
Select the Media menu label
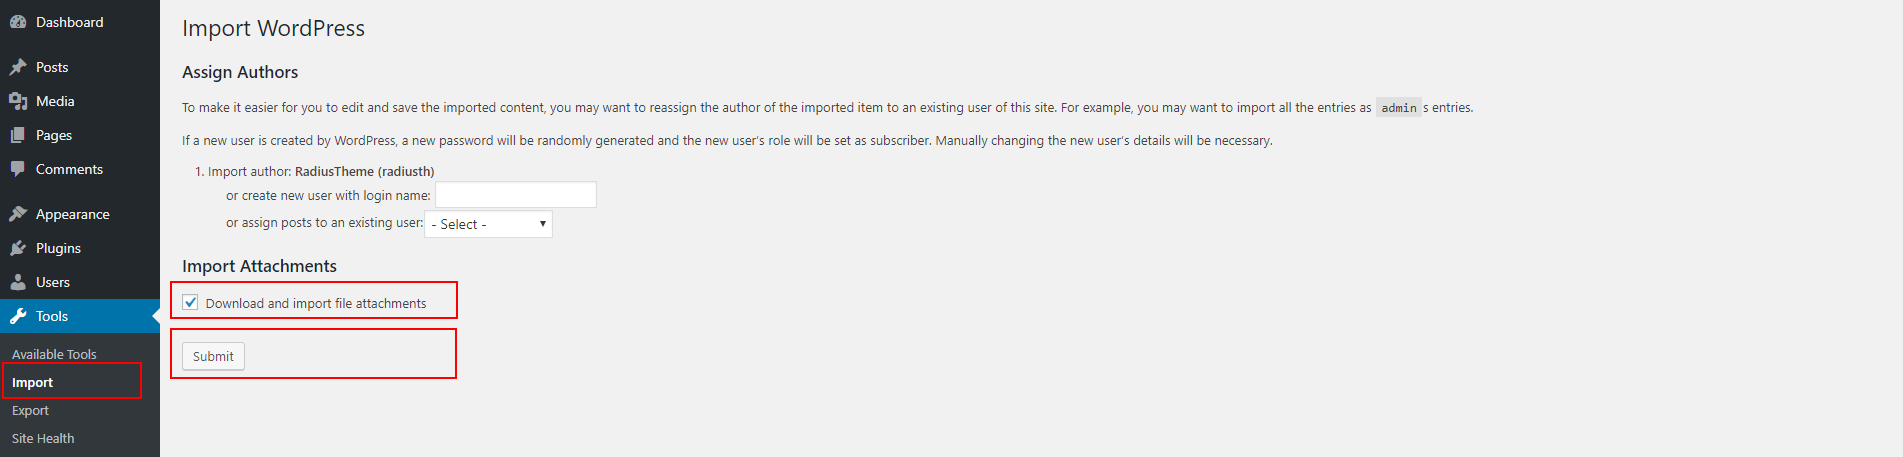tap(55, 101)
